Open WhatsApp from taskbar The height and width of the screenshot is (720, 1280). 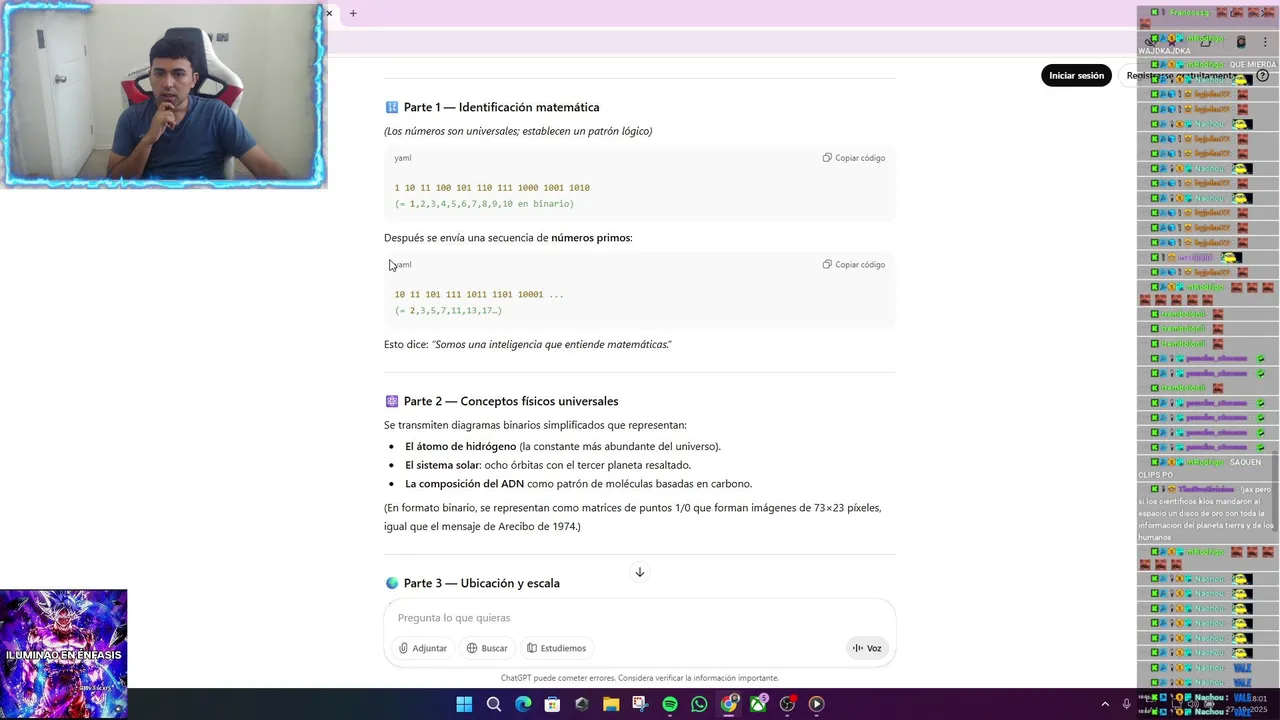tap(699, 704)
